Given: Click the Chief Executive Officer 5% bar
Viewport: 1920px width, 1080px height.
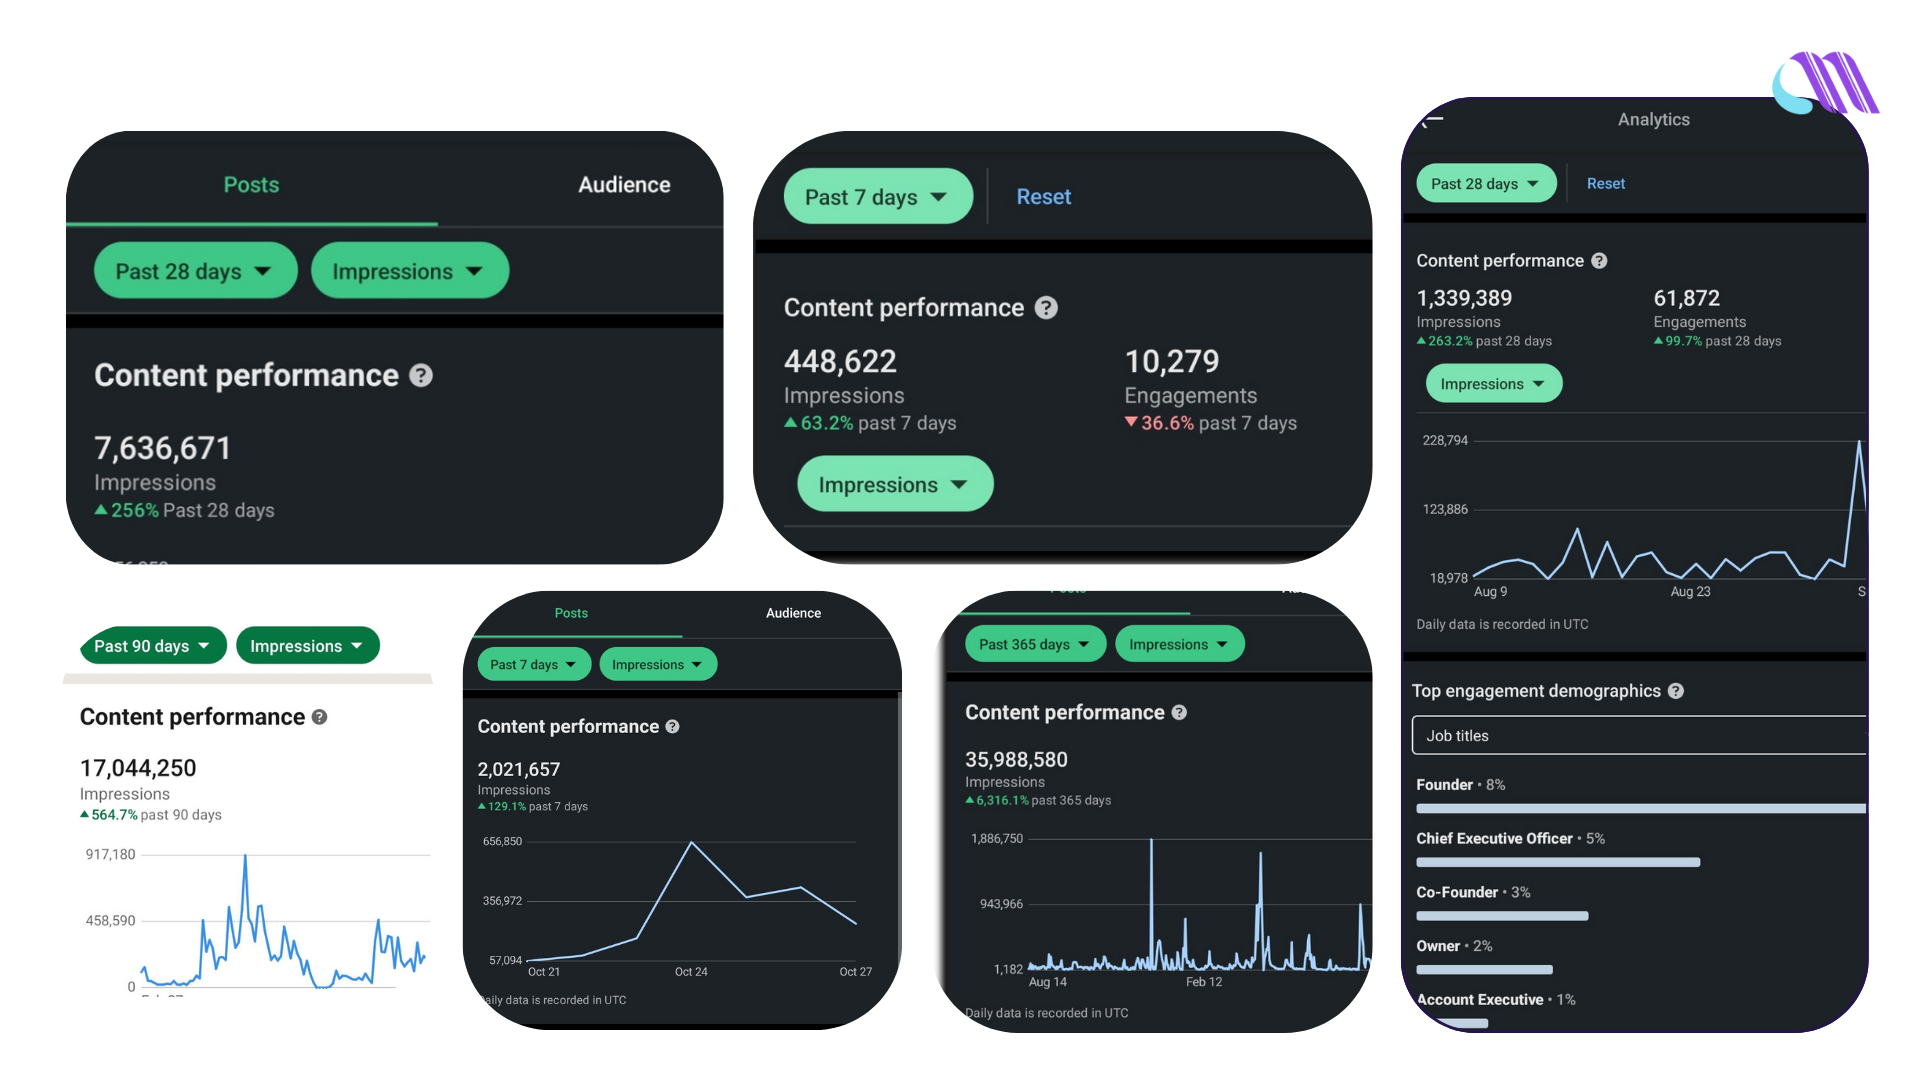Looking at the screenshot, I should [1558, 862].
